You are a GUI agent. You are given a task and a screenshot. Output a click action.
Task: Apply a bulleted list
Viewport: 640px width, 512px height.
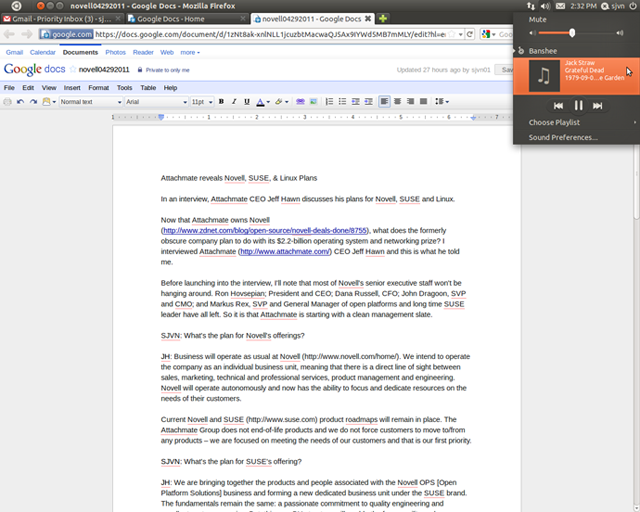pos(342,102)
